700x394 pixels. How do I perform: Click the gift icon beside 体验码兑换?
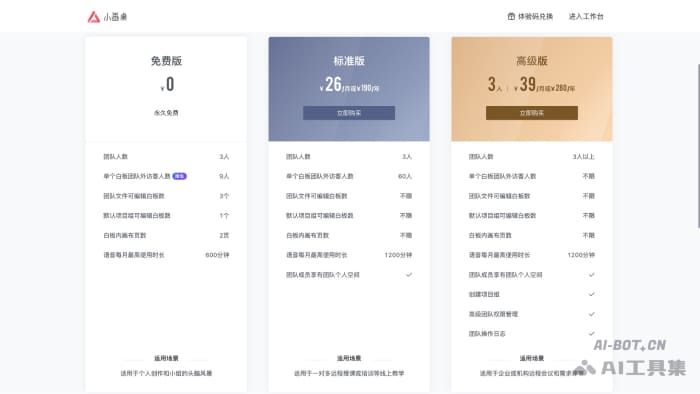coord(511,17)
